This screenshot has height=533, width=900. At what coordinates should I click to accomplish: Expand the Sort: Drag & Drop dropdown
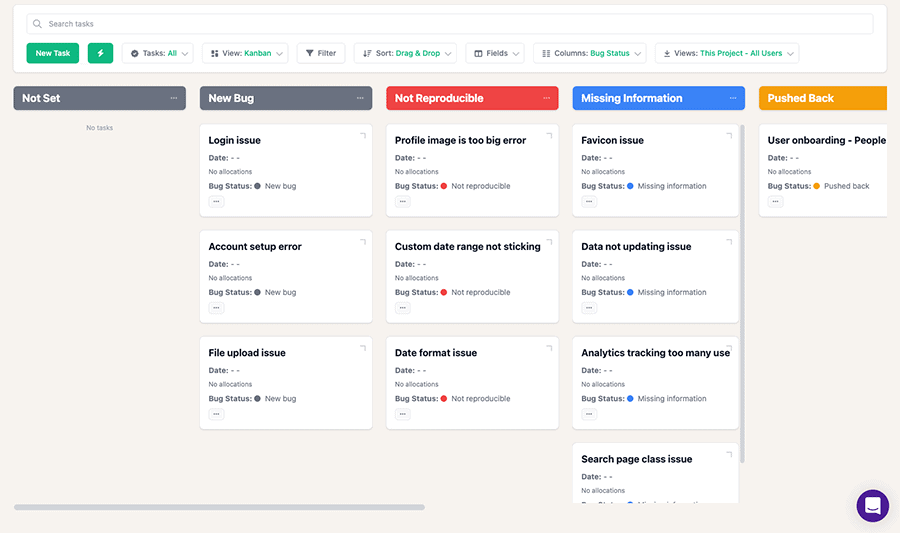[x=404, y=53]
